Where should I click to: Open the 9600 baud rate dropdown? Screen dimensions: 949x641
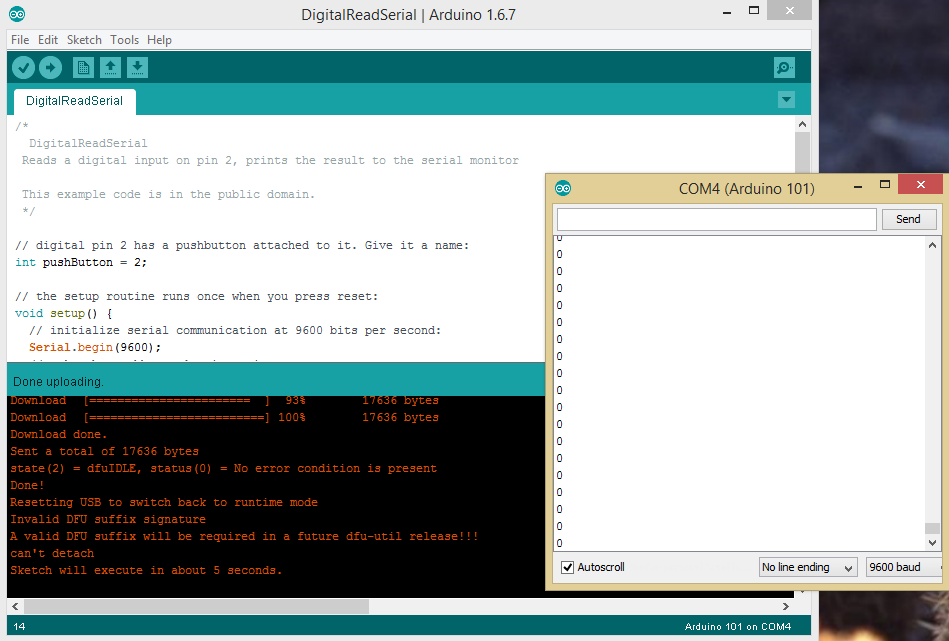(902, 567)
